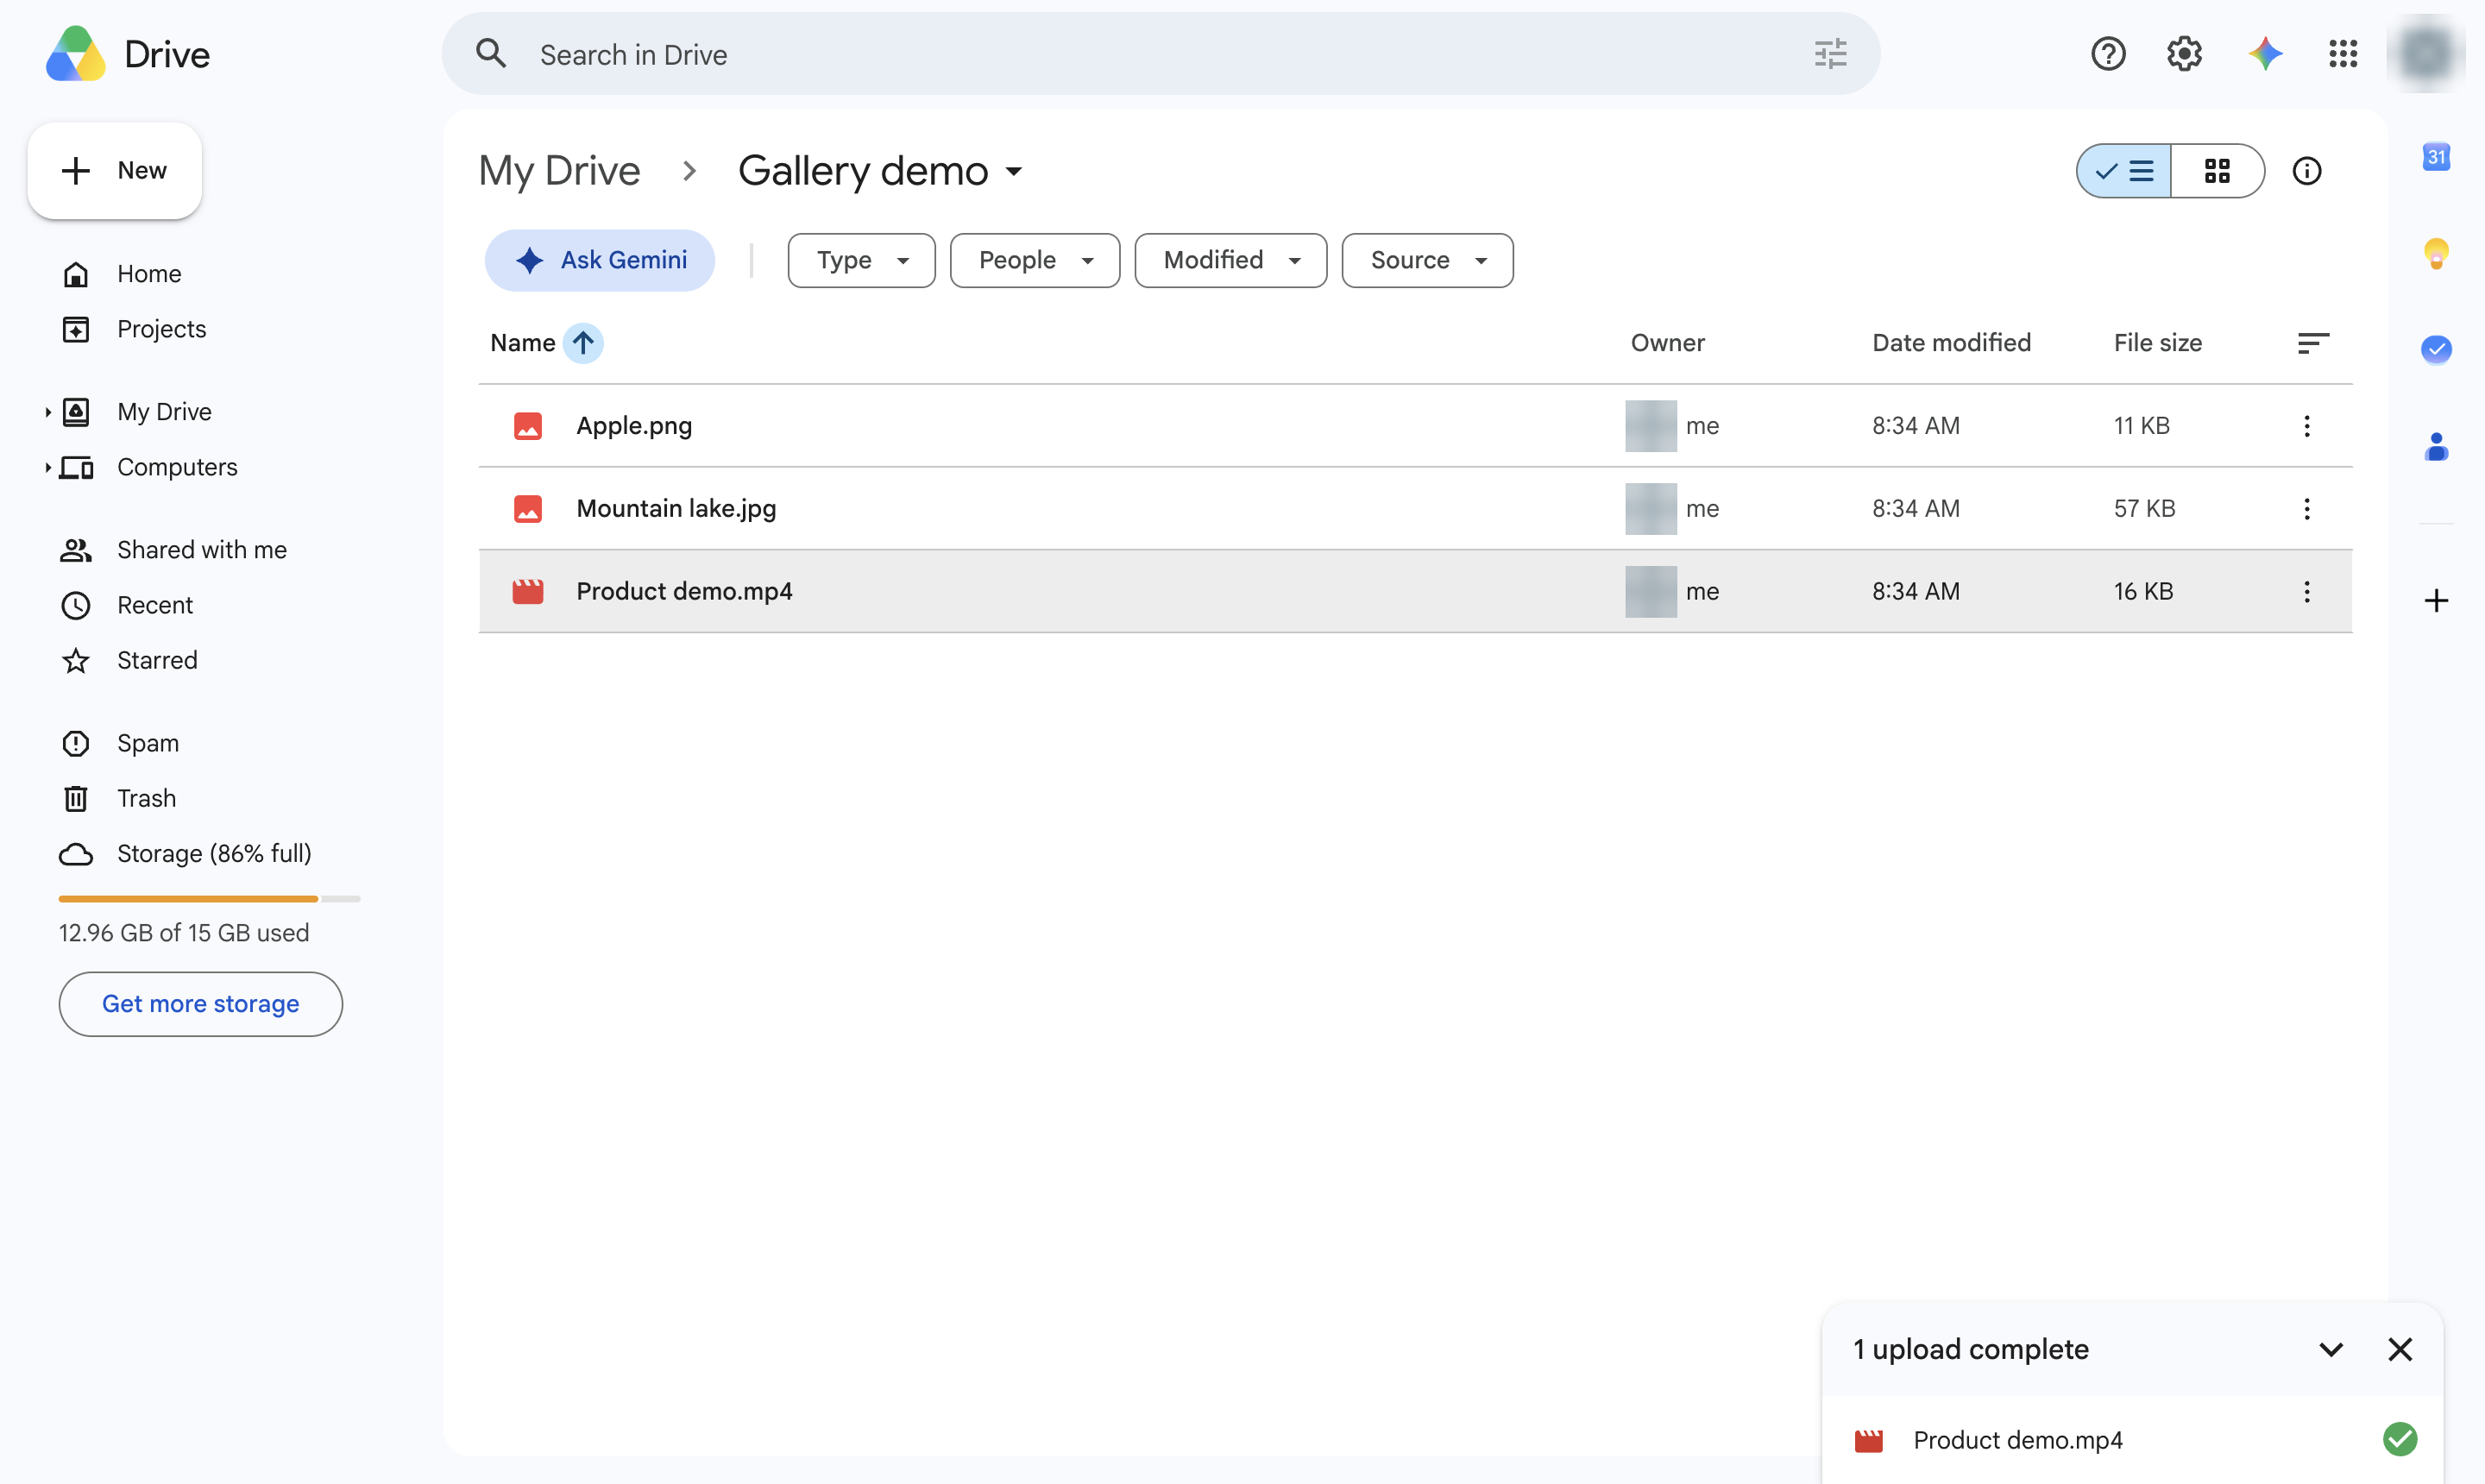
Task: Open more actions for Mountain lake.jpg
Action: coord(2306,509)
